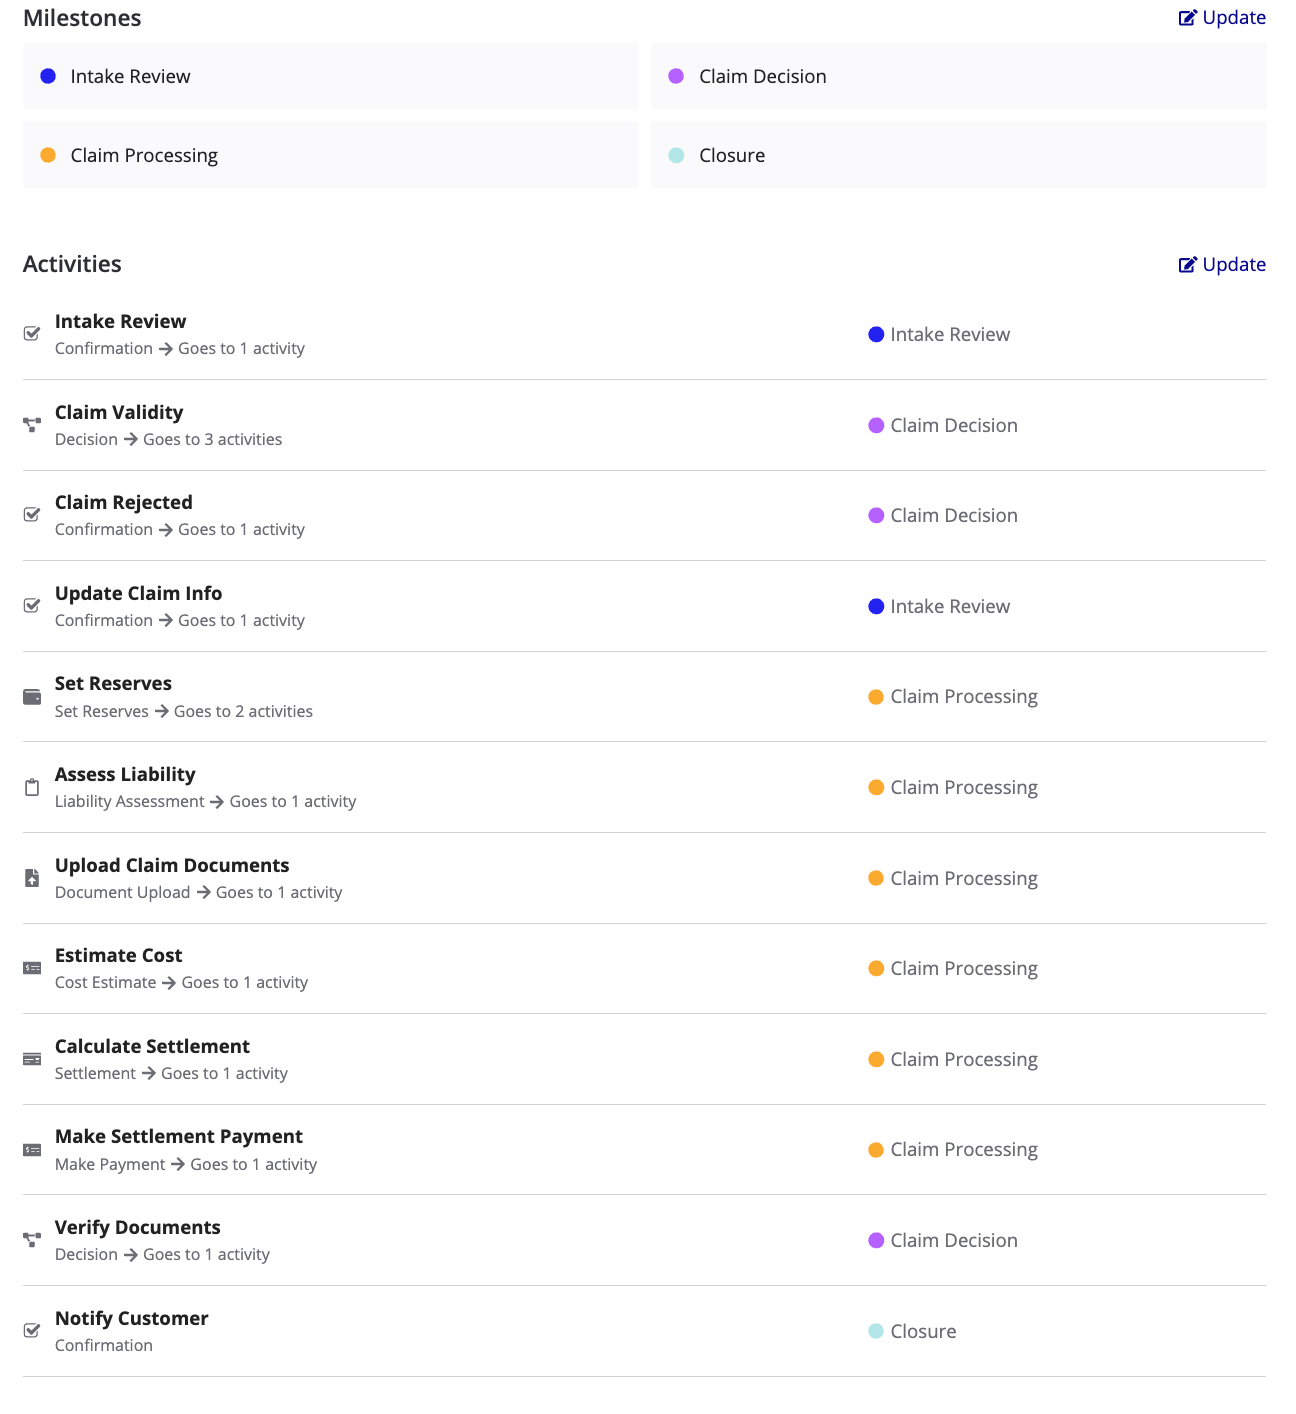Click the cost icon beside Estimate Cost
This screenshot has width=1296, height=1414.
pyautogui.click(x=32, y=968)
